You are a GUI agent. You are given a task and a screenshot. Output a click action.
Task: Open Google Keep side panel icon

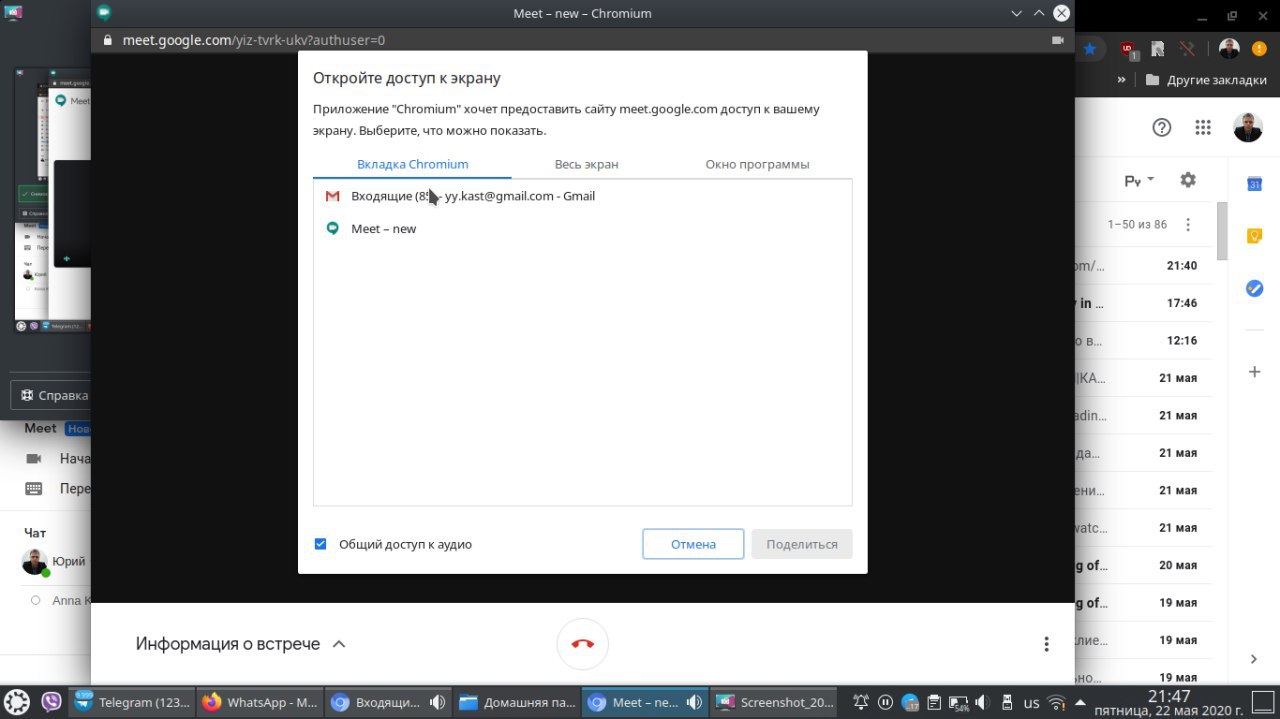pos(1254,236)
